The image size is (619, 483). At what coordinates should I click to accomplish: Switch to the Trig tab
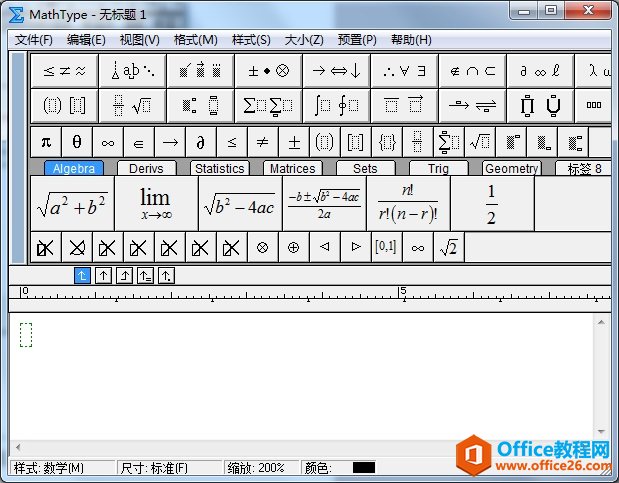tap(438, 169)
